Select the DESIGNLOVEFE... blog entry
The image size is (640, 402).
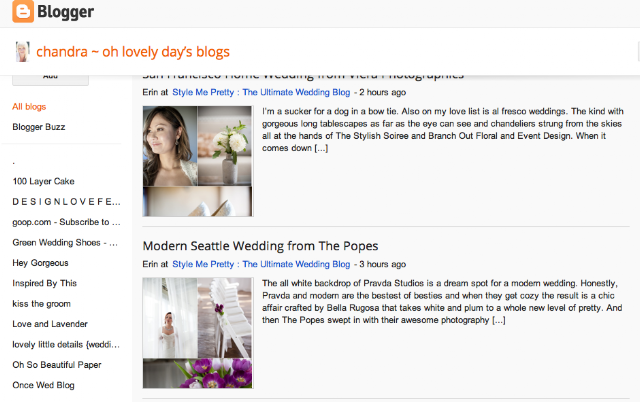(x=67, y=202)
